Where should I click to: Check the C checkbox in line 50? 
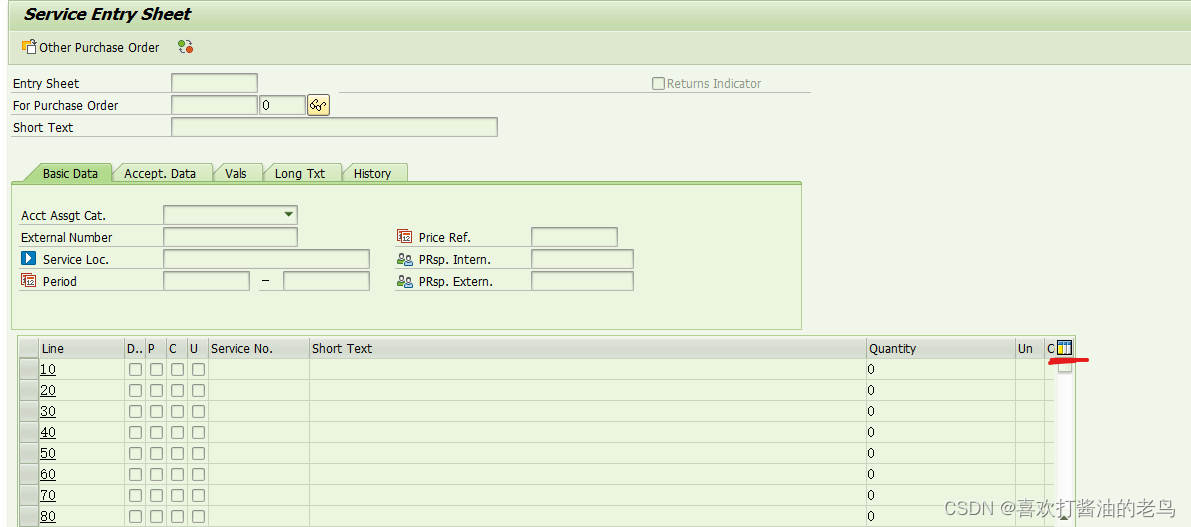[177, 453]
